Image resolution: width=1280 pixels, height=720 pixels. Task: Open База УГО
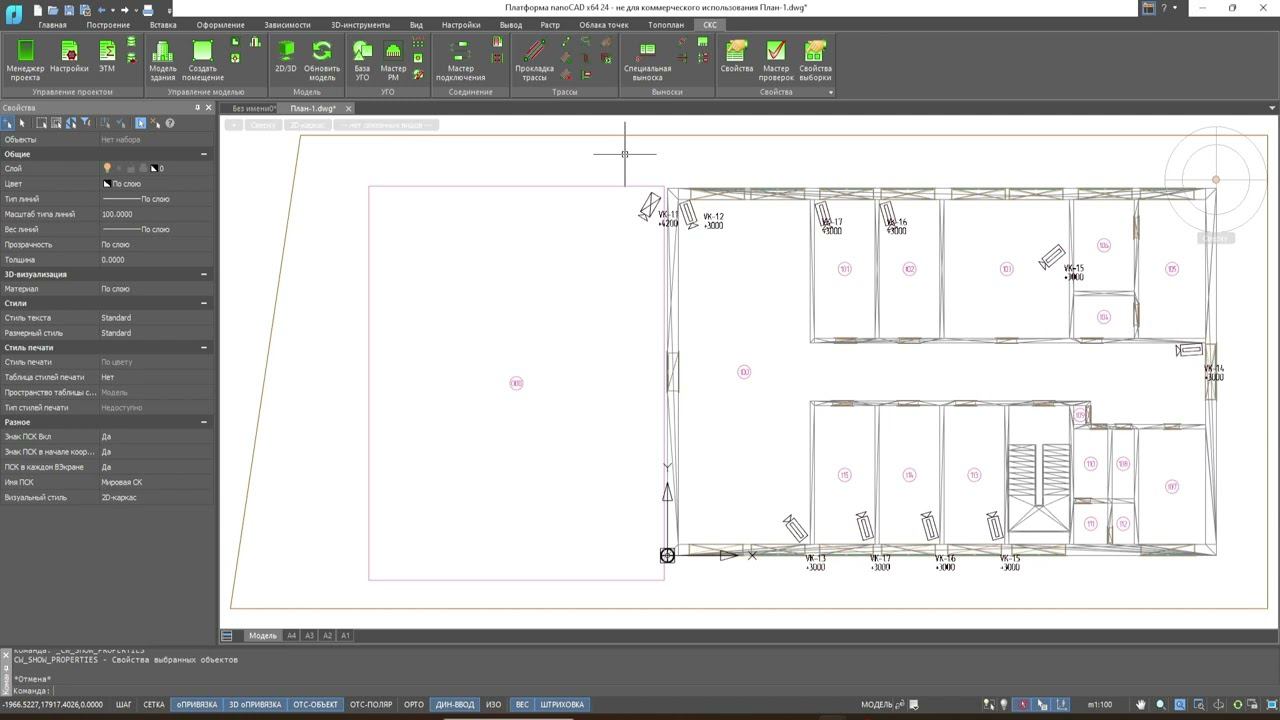pos(362,60)
